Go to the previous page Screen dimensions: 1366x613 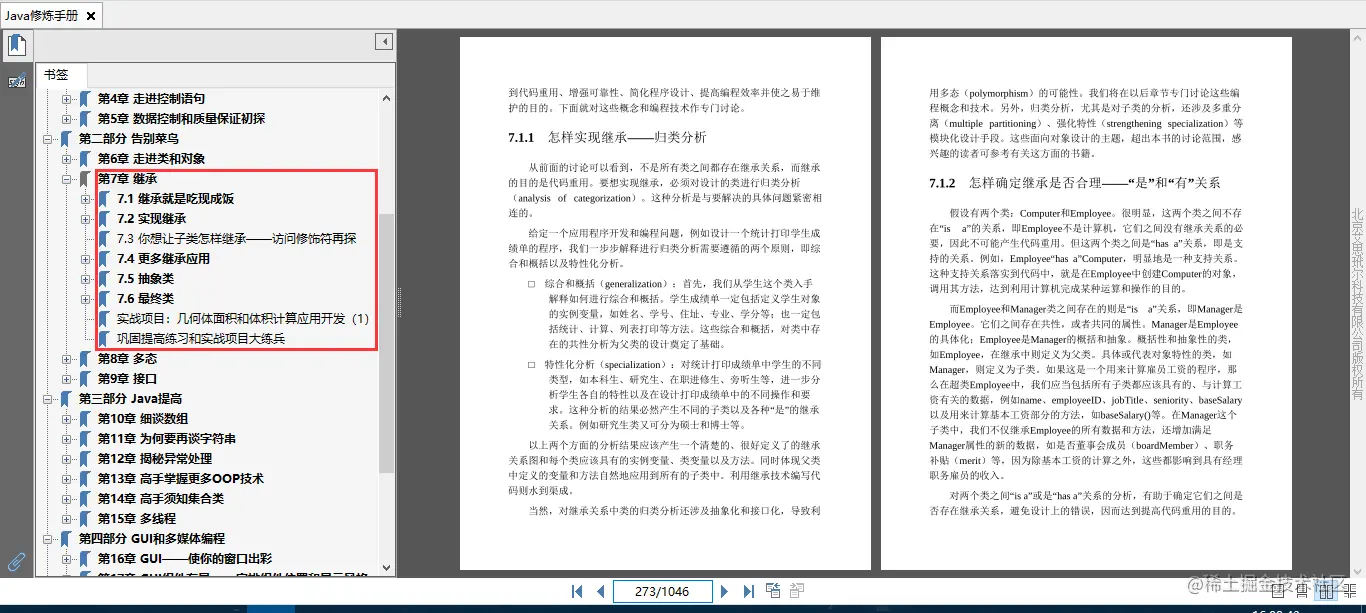pos(601,591)
